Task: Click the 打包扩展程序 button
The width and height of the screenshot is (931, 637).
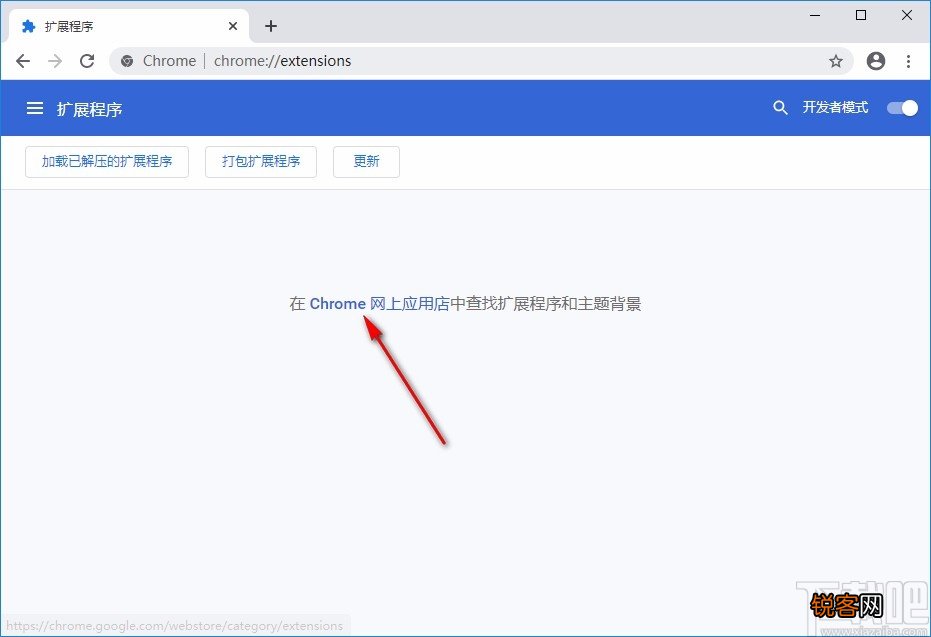Action: coord(261,161)
